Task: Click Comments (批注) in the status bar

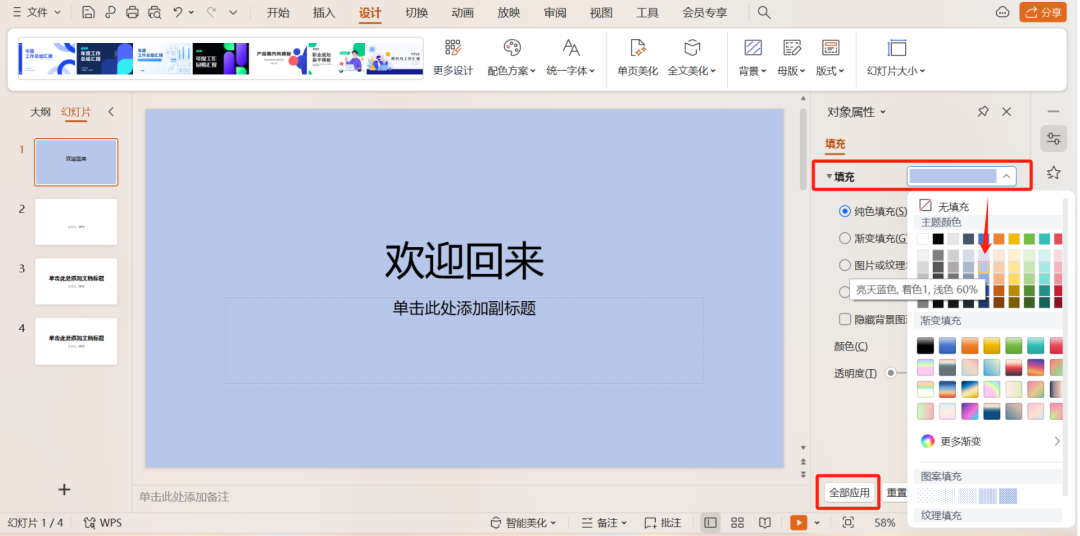Action: 663,523
